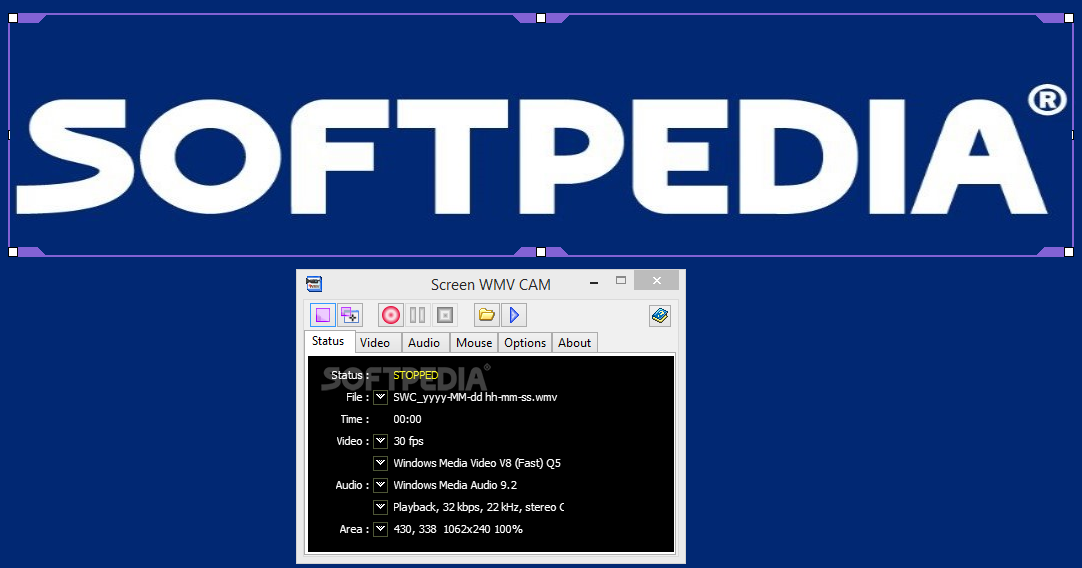
Task: Open the output folder icon
Action: click(x=486, y=315)
